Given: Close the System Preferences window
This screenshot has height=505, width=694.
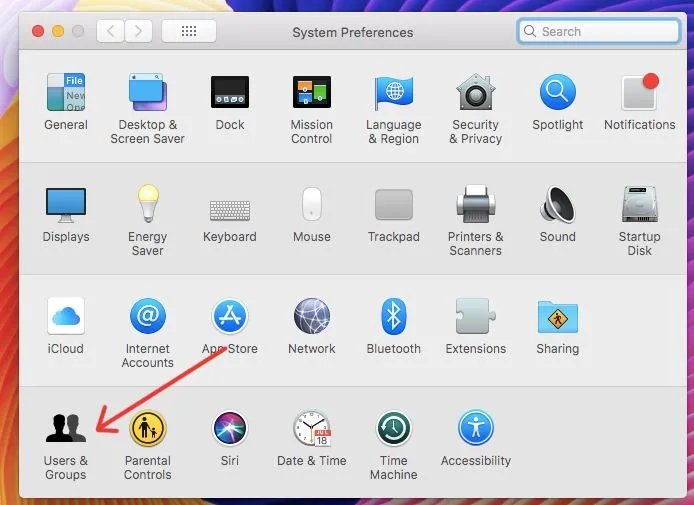Looking at the screenshot, I should (x=38, y=31).
